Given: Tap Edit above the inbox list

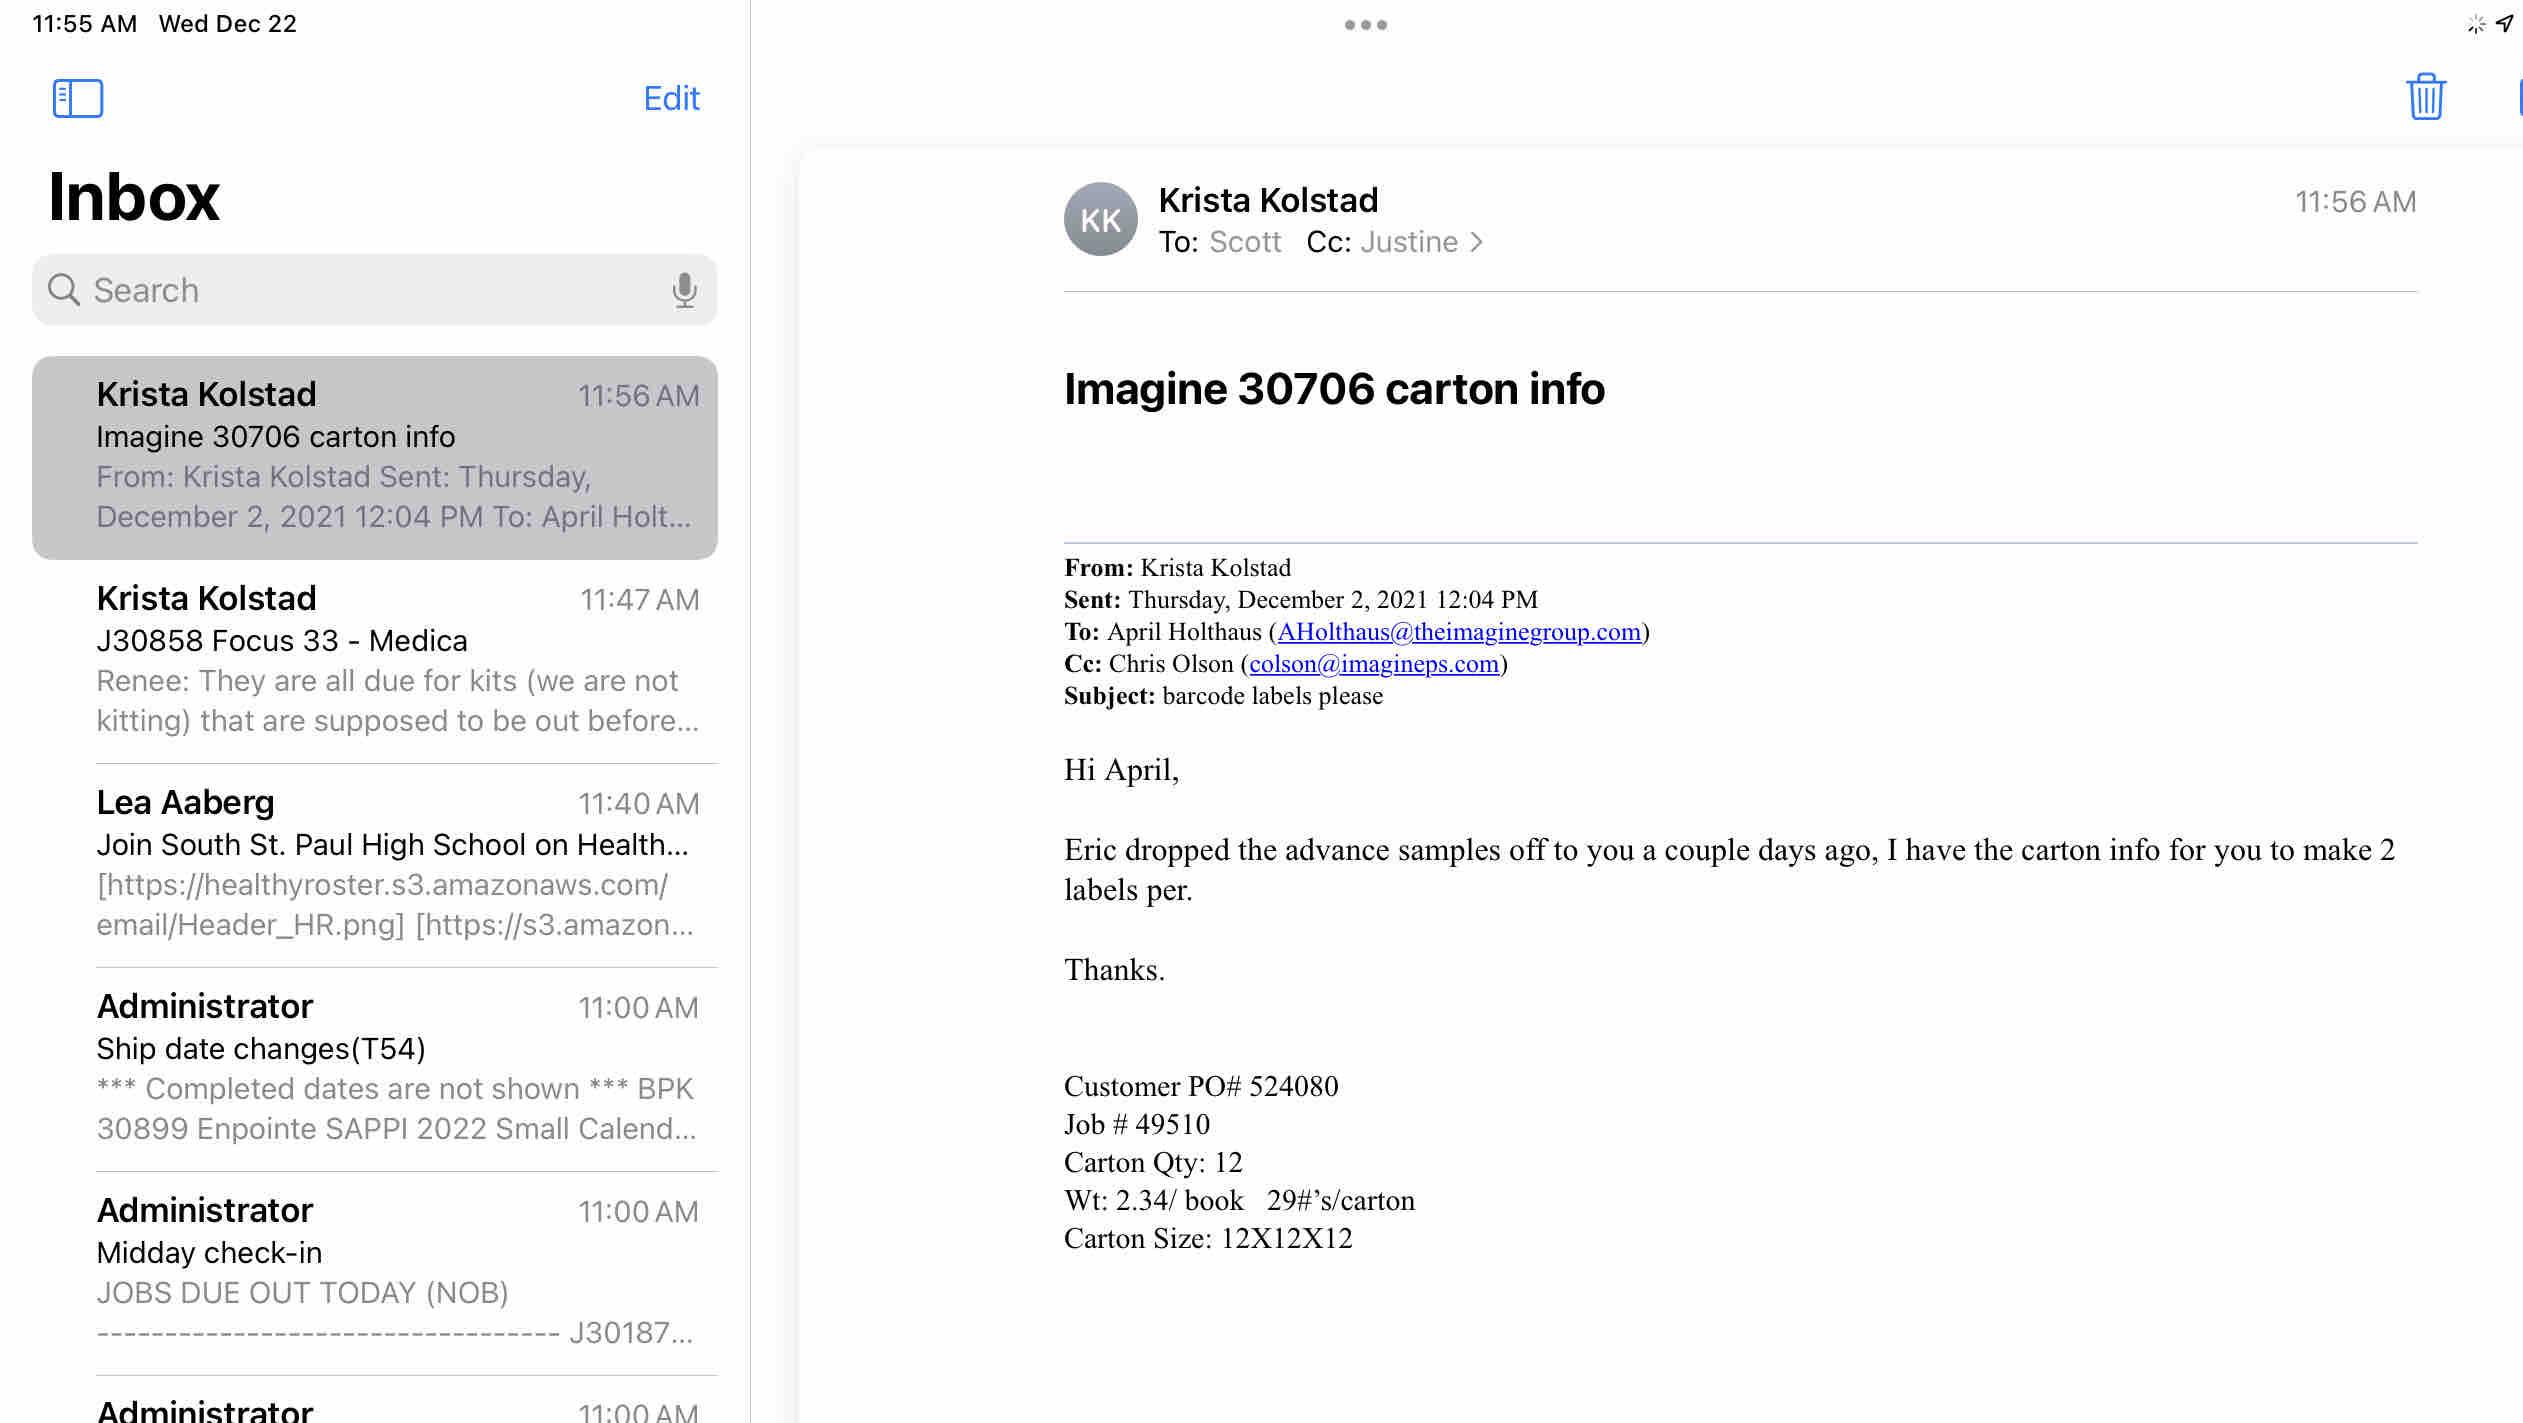Looking at the screenshot, I should coord(671,98).
